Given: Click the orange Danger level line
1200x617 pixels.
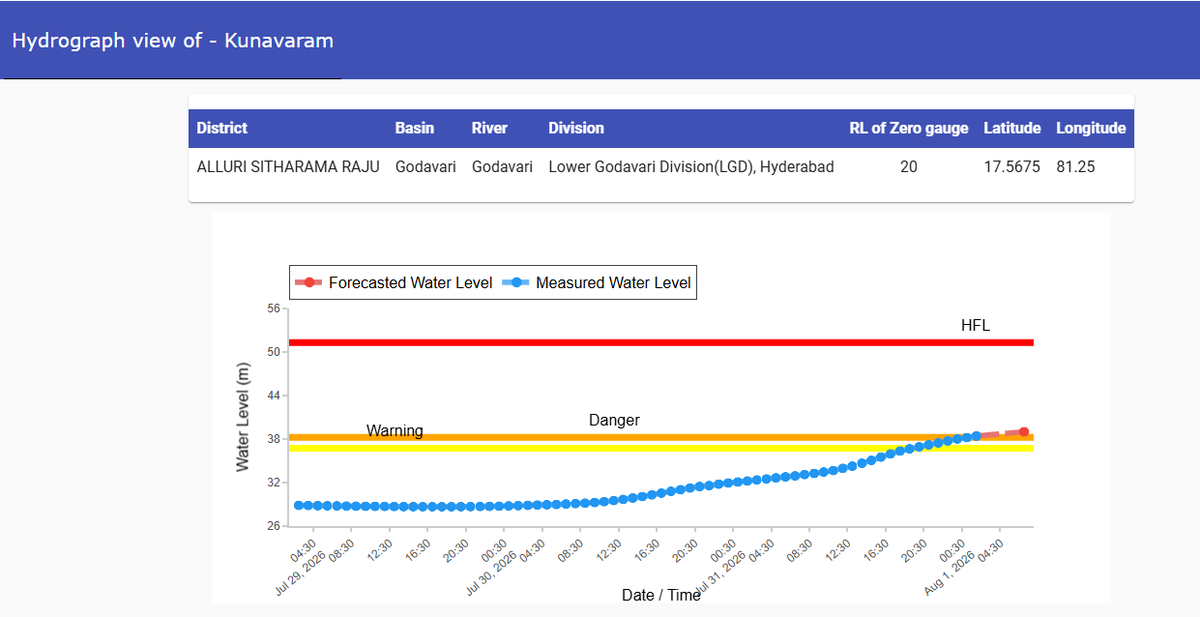Looking at the screenshot, I should (661, 437).
